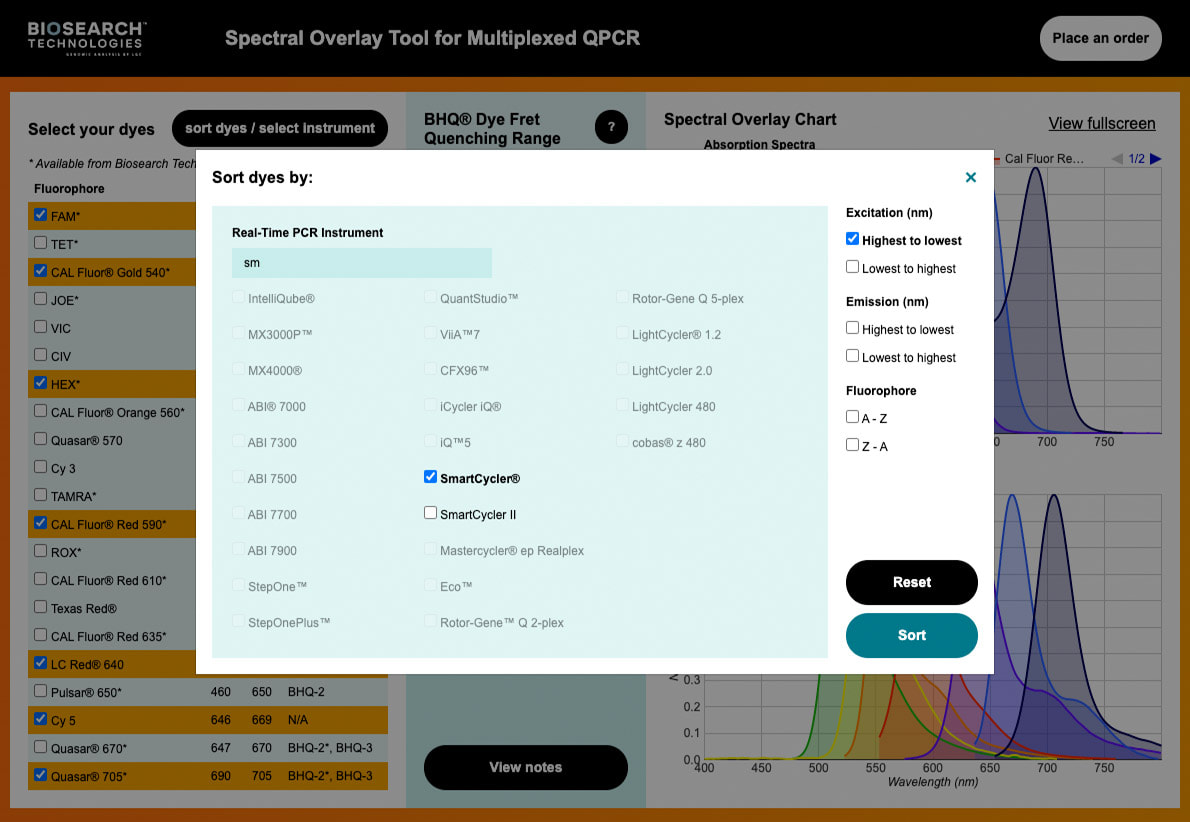Click the 'Real-Time PCR Instrument' label

tap(307, 233)
